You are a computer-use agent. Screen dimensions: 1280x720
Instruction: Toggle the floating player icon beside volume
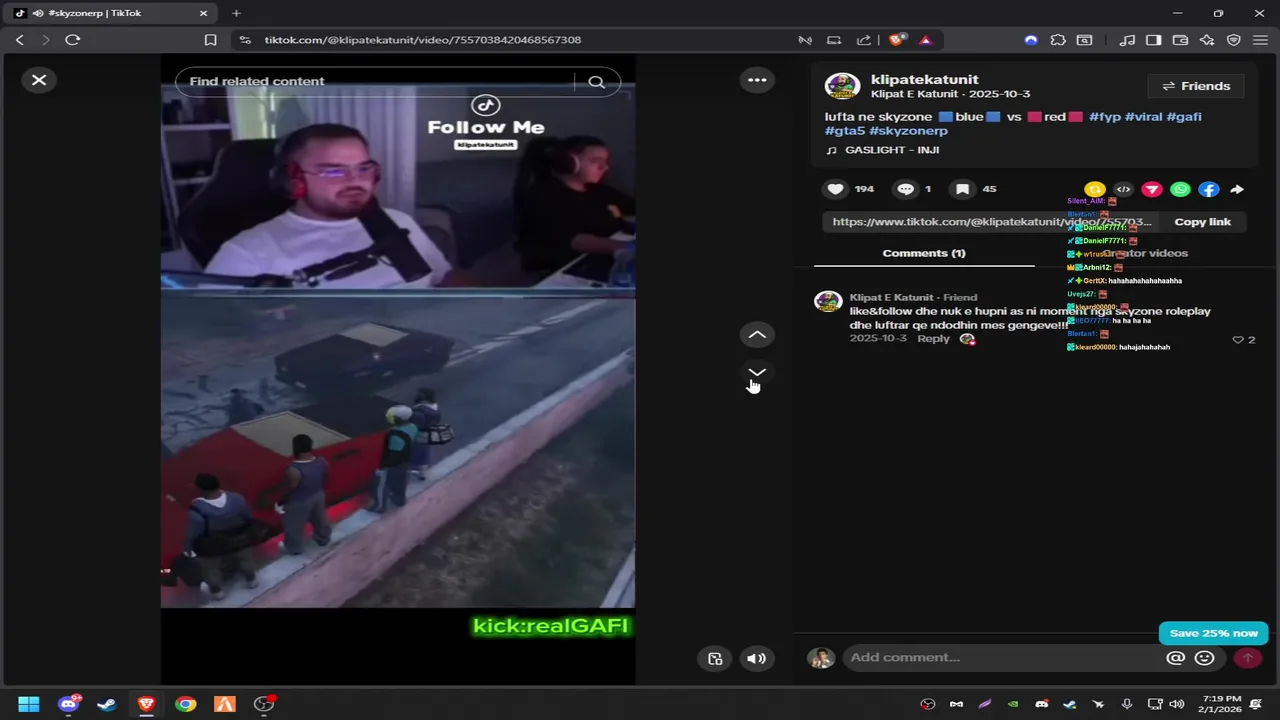[x=715, y=658]
